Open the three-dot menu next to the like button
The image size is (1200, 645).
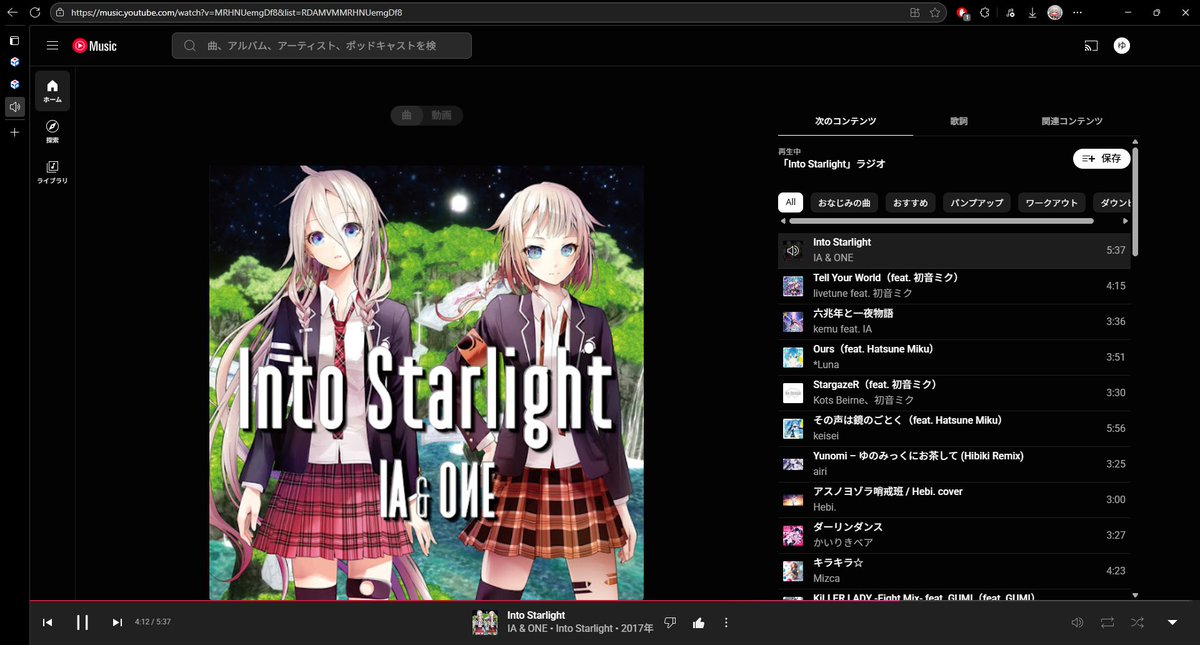point(725,622)
